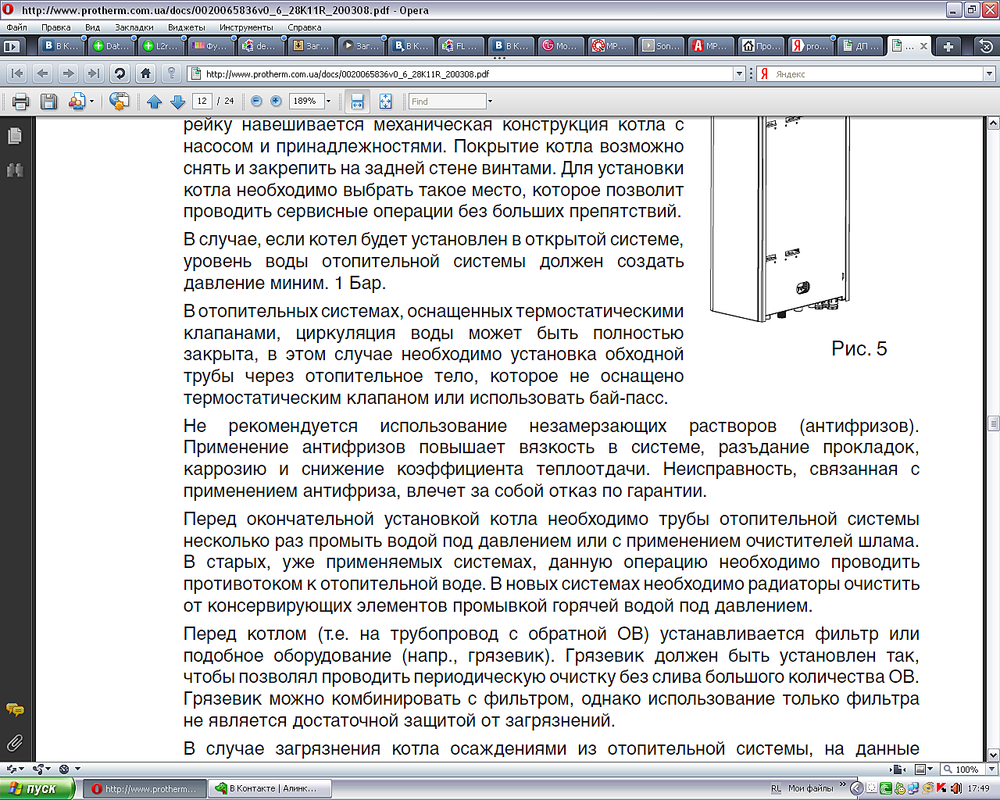Toggle the fit-page display mode
Screen dimensions: 1000x800
383,100
